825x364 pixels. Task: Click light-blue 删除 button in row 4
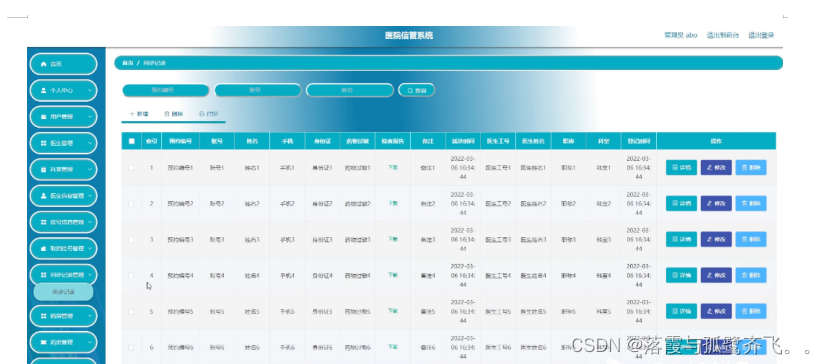click(x=751, y=275)
